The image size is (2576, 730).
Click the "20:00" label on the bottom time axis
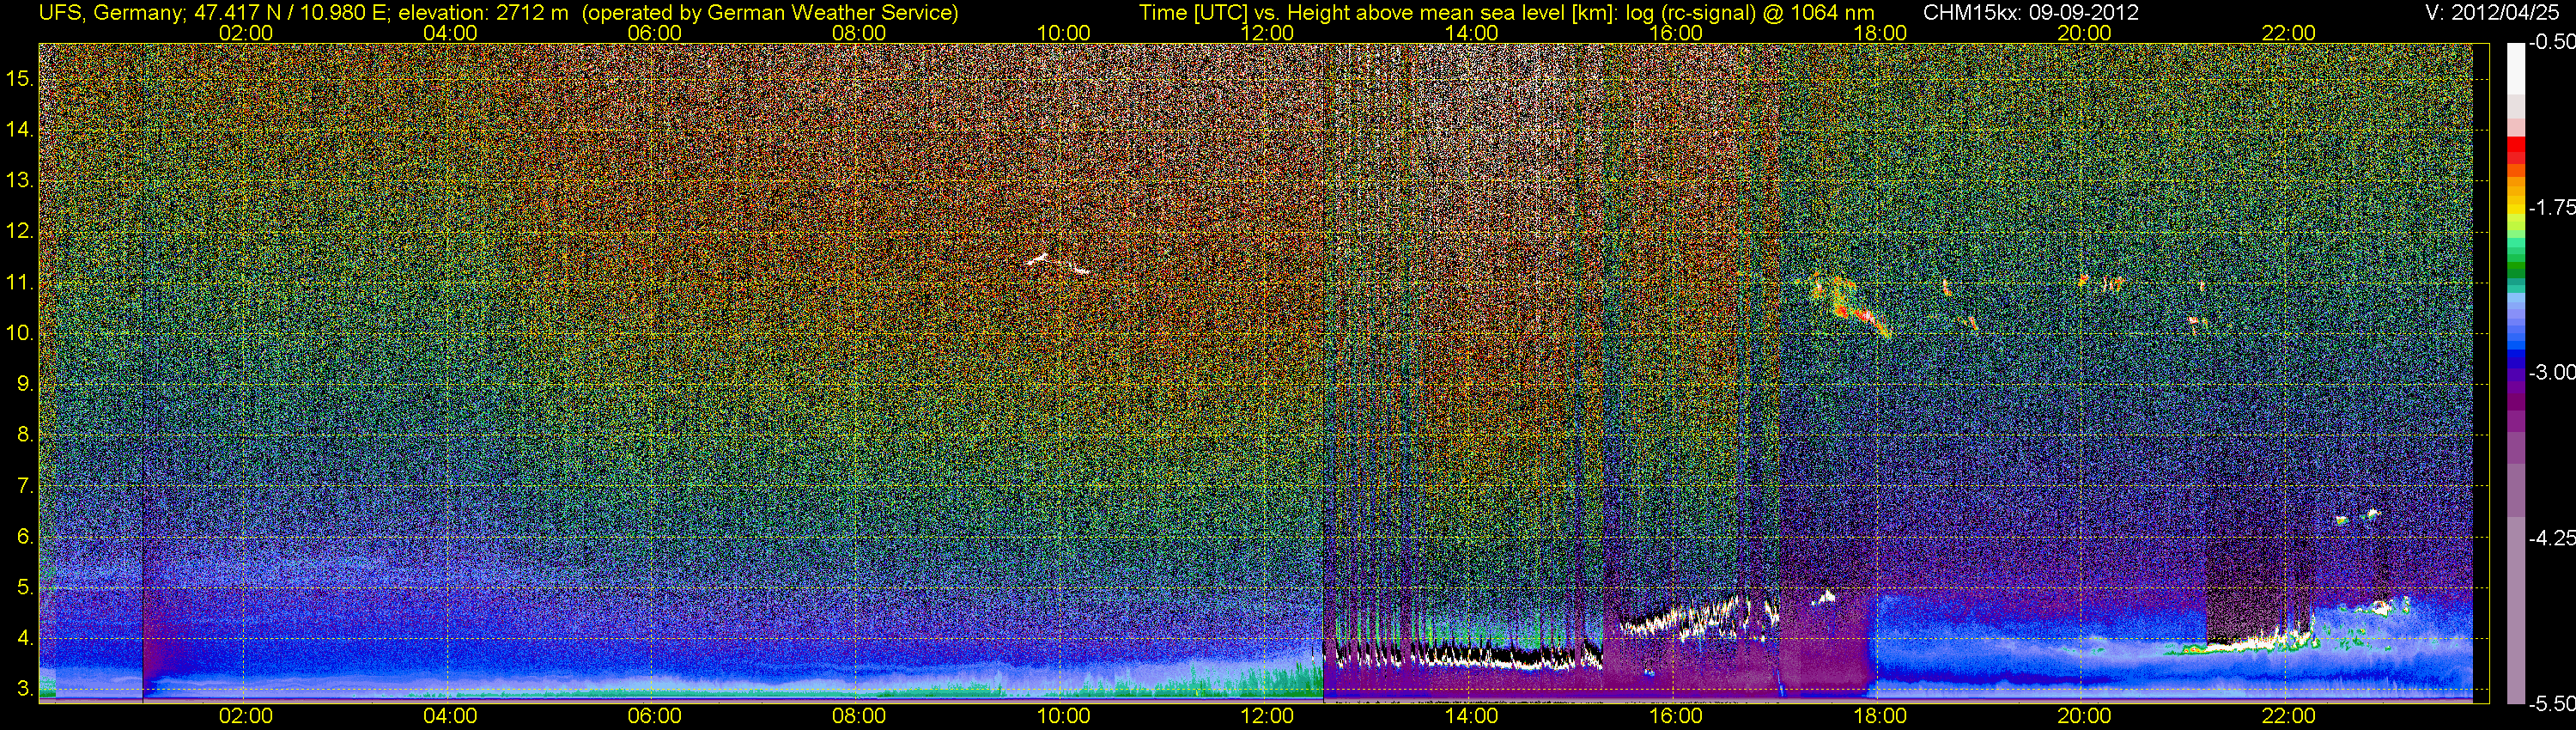tap(2084, 716)
